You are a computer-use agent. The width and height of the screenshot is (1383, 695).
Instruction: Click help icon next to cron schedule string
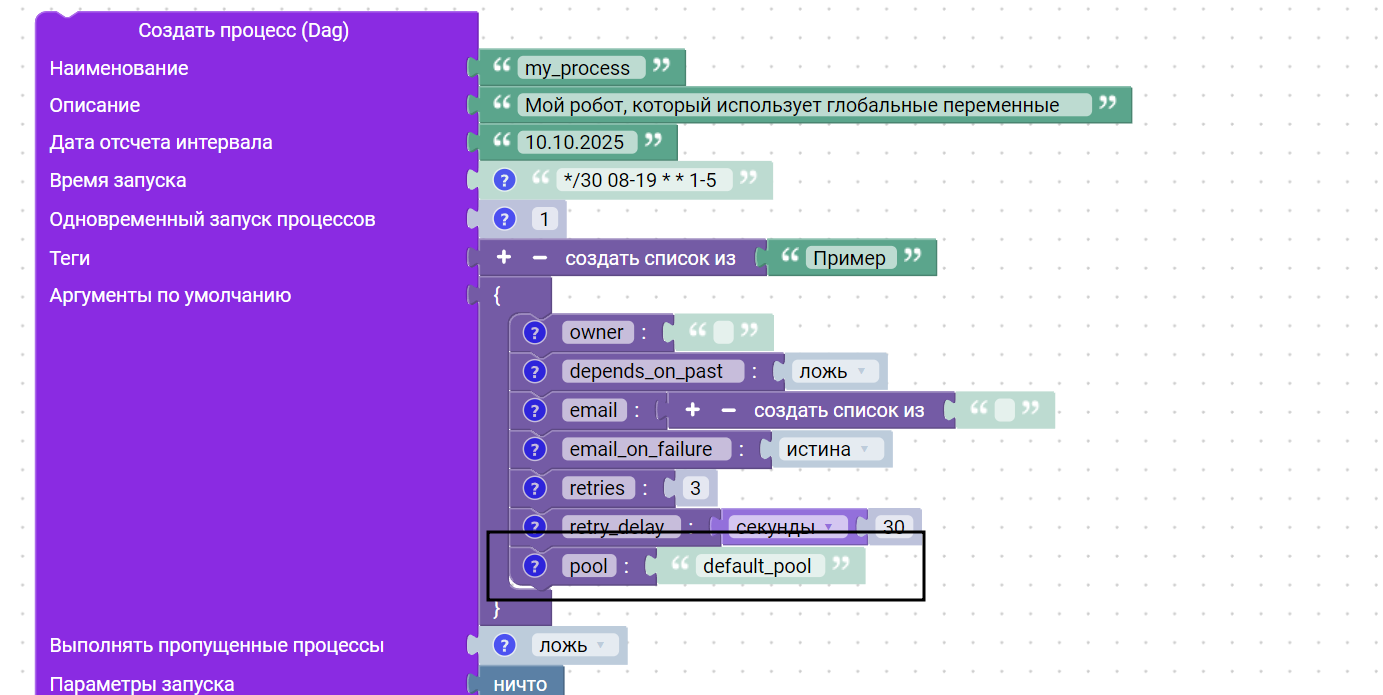[x=504, y=180]
